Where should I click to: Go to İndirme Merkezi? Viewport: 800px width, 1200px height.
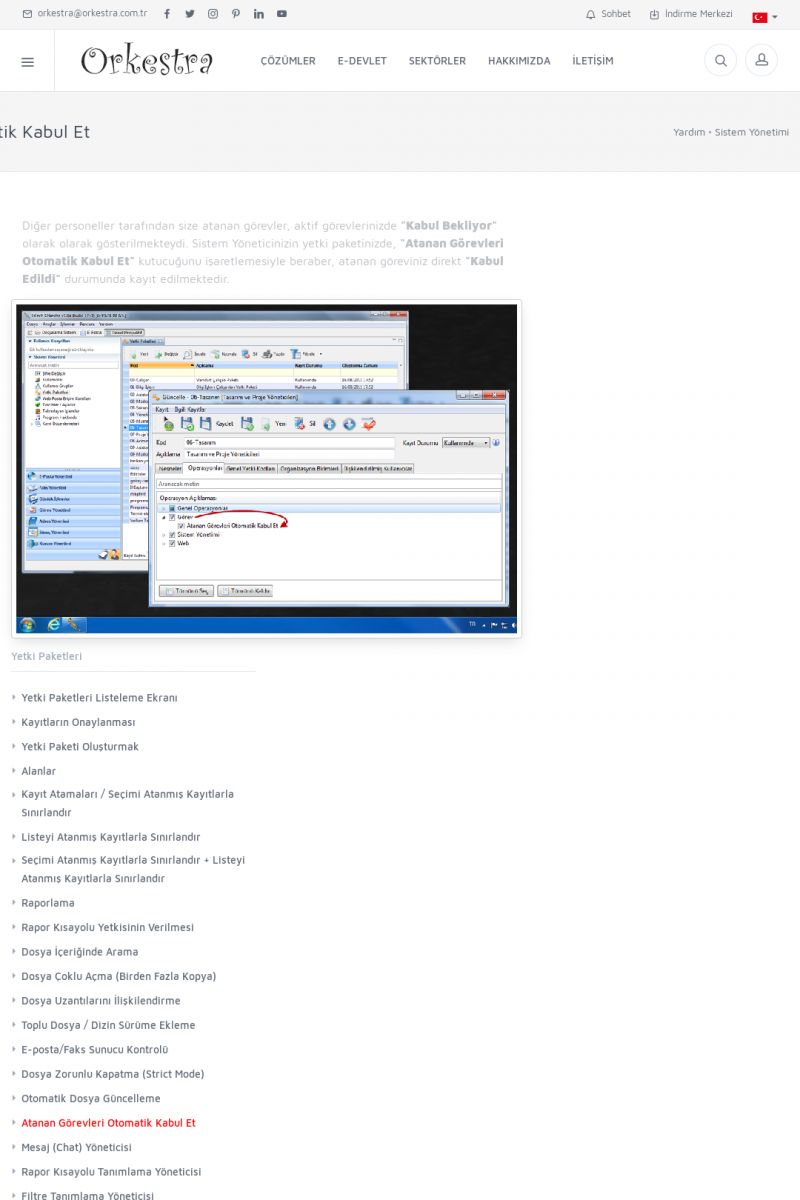pos(691,14)
